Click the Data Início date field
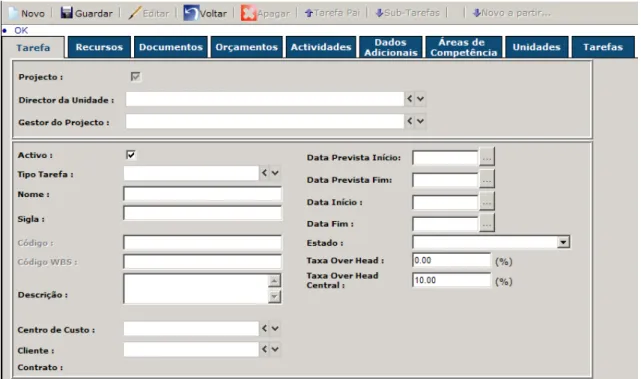 tap(445, 202)
